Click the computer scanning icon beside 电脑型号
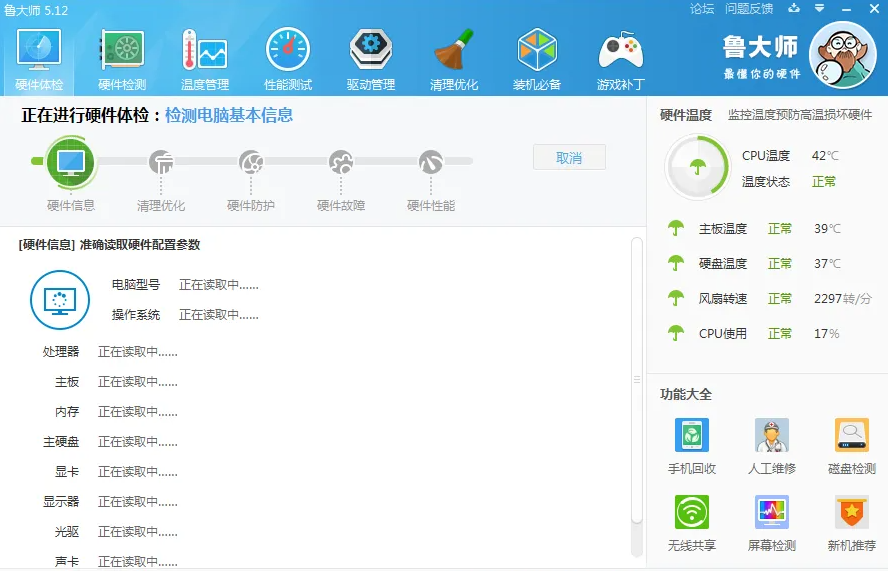The width and height of the screenshot is (888, 571). pyautogui.click(x=59, y=300)
